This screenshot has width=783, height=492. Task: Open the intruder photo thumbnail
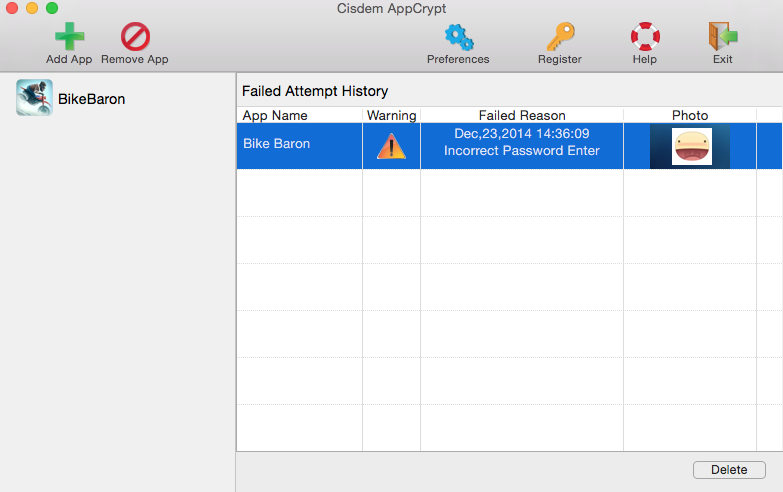690,146
